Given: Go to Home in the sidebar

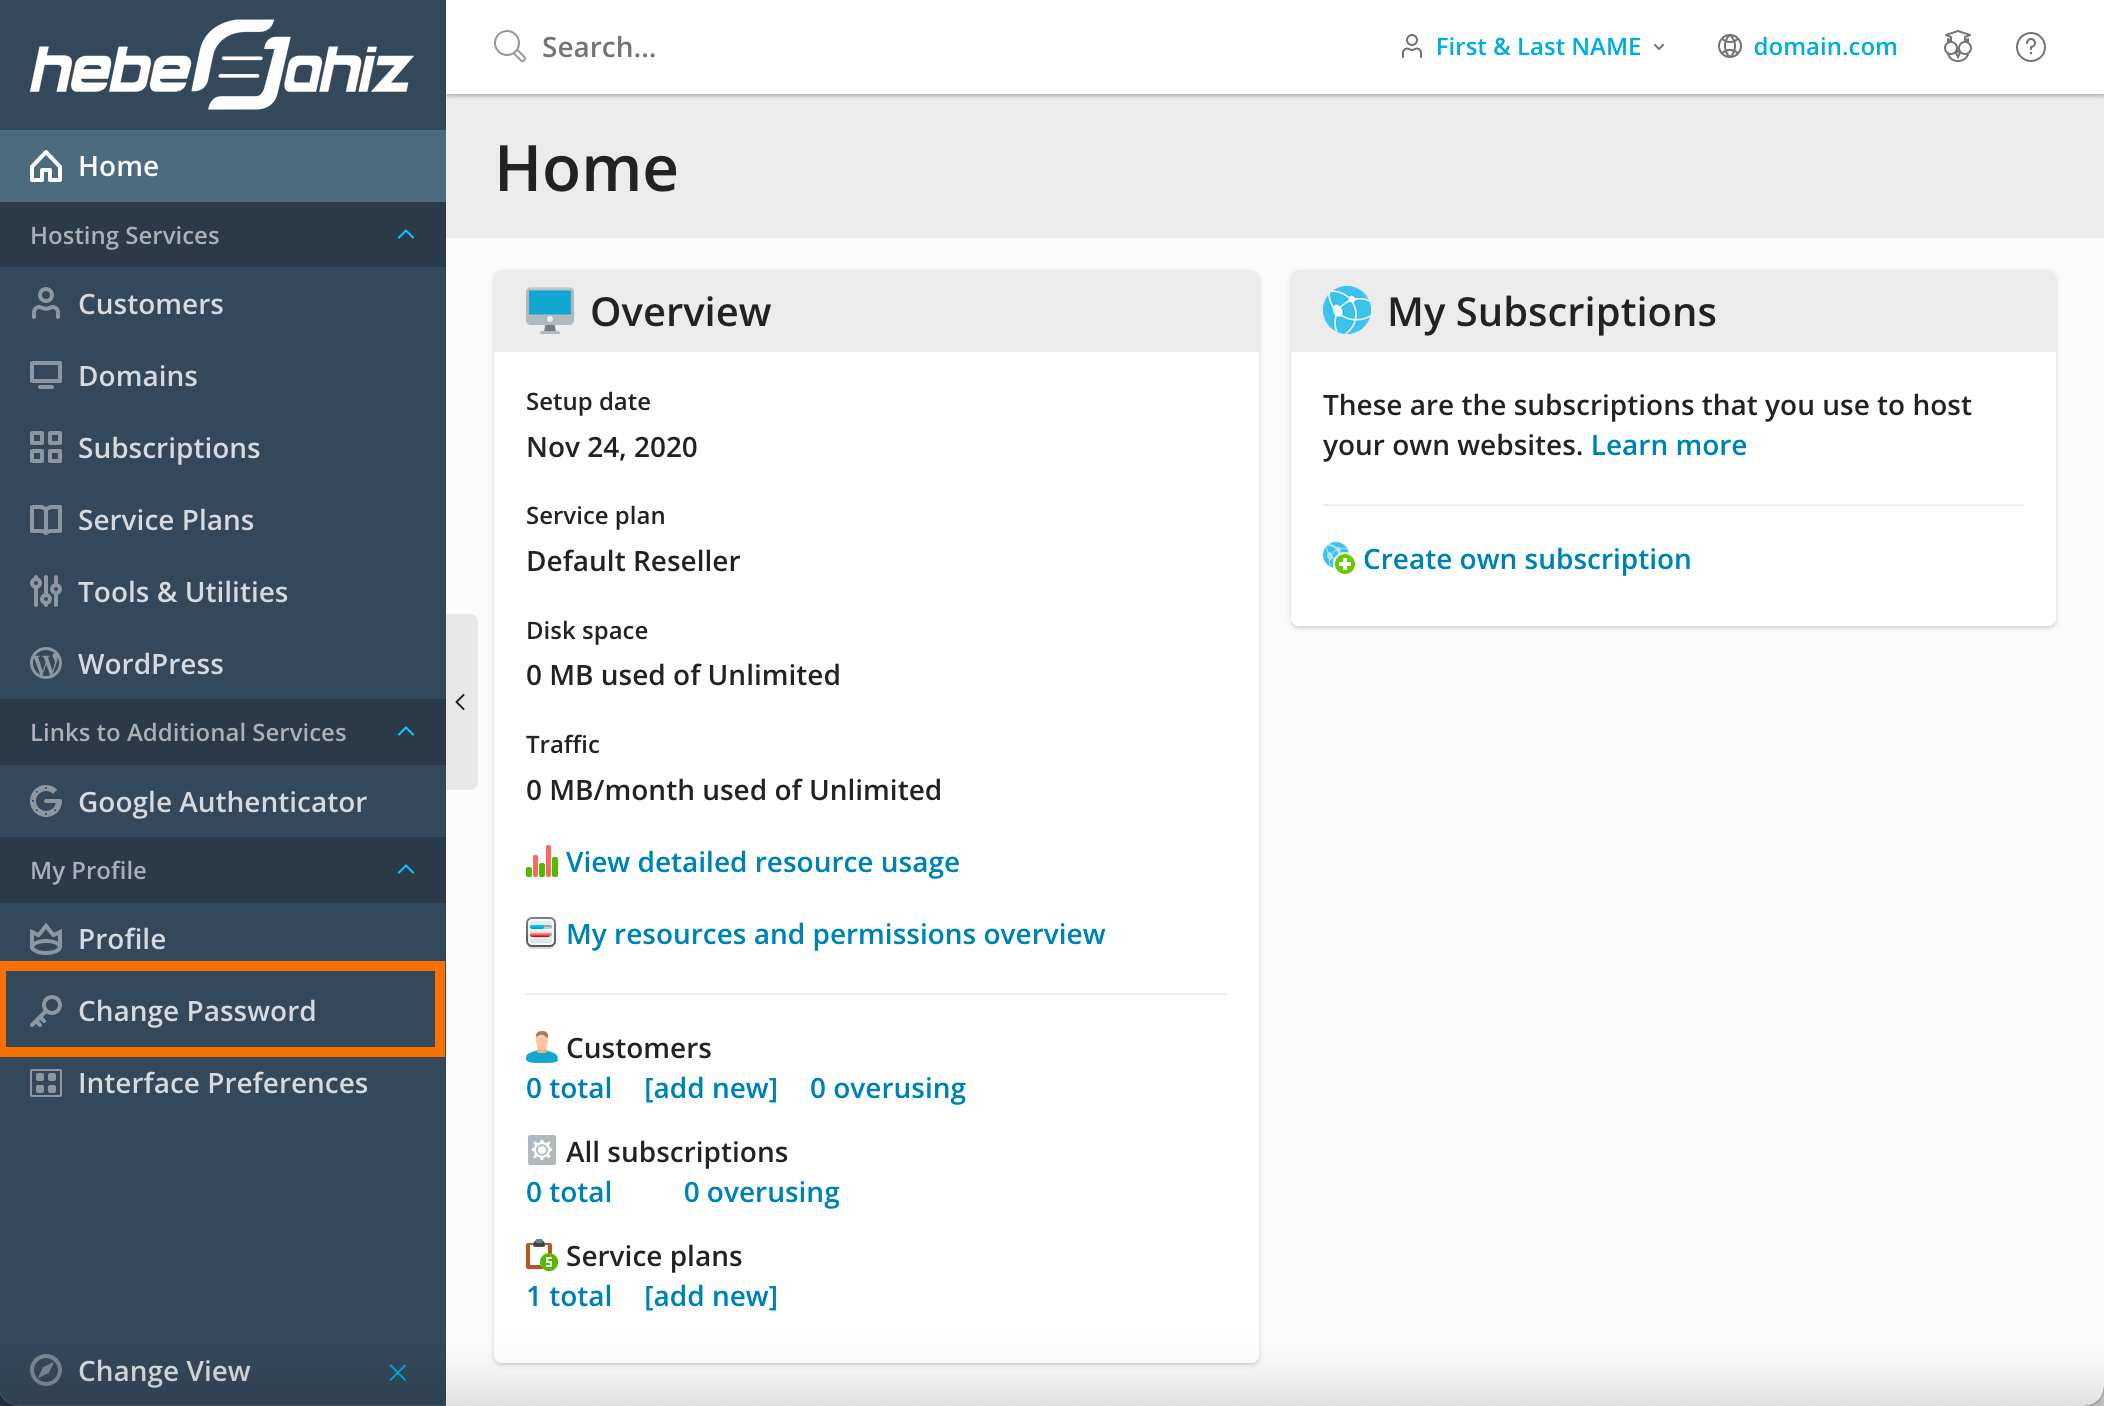Looking at the screenshot, I should [223, 166].
